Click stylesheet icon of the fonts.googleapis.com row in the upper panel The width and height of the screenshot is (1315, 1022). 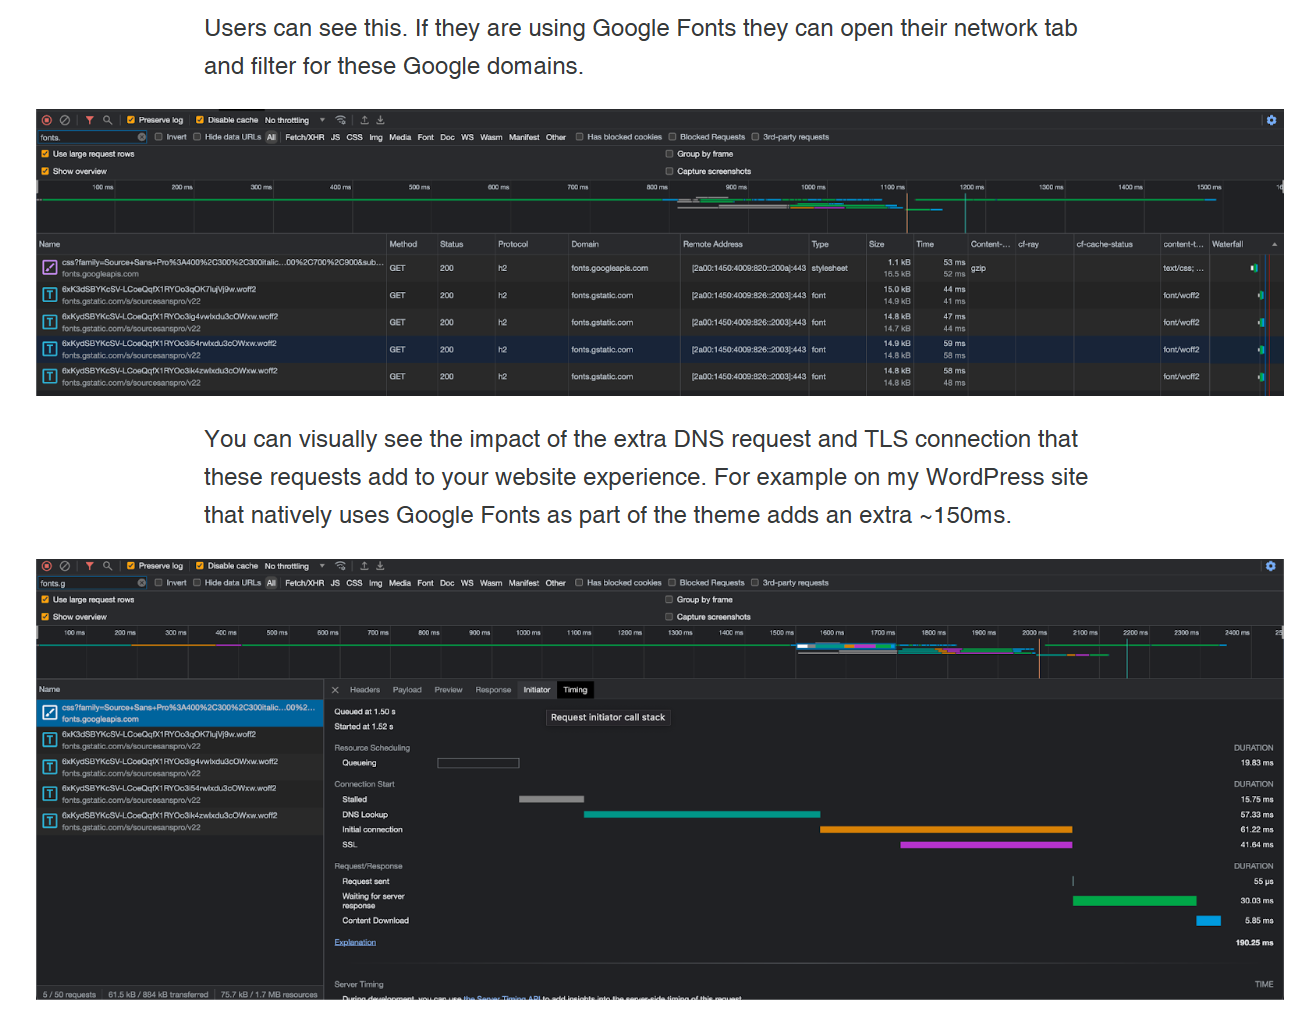click(49, 268)
